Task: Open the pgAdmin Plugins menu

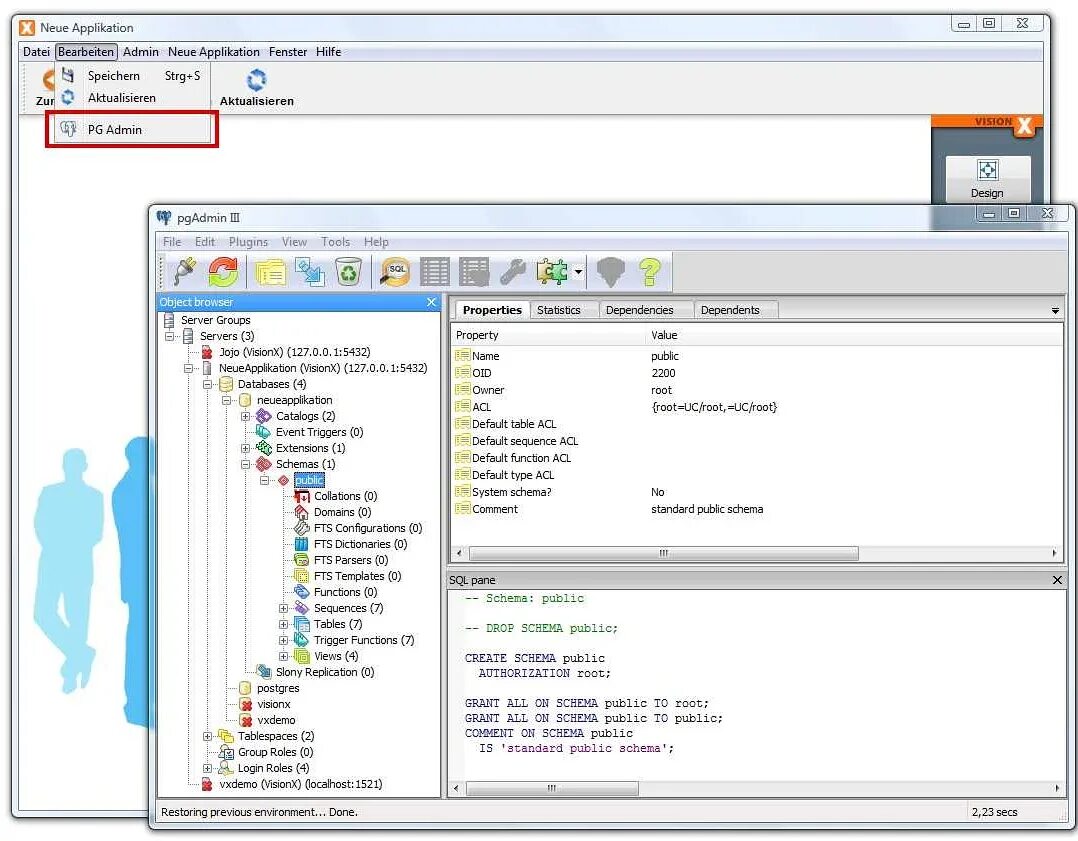Action: coord(248,241)
